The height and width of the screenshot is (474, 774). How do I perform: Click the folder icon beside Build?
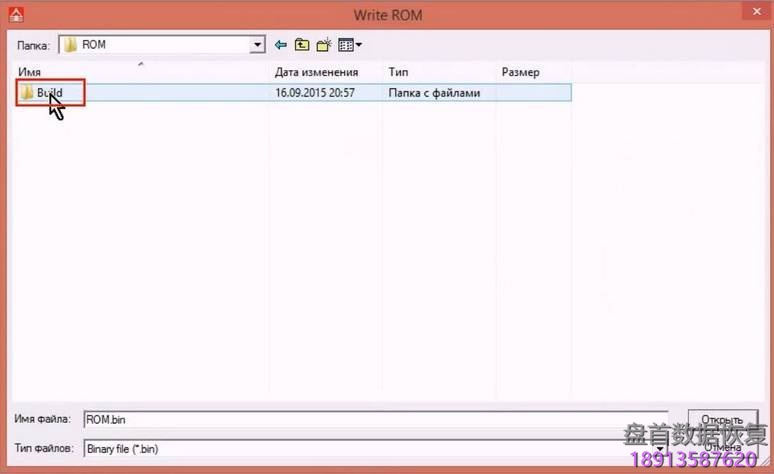(x=27, y=92)
